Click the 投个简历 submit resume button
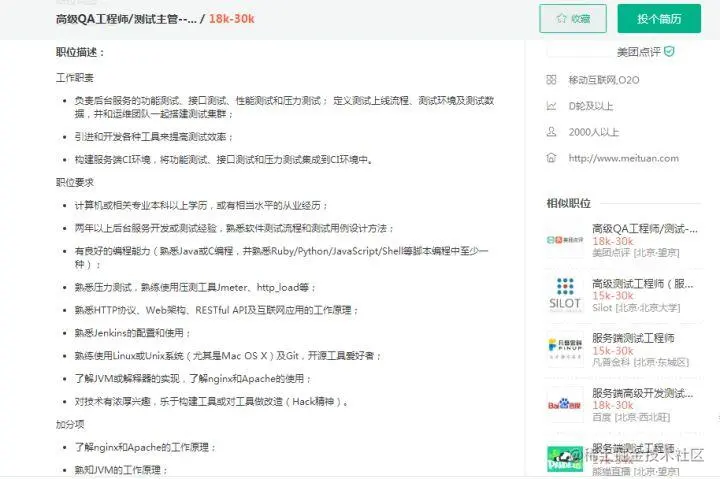 click(x=659, y=18)
